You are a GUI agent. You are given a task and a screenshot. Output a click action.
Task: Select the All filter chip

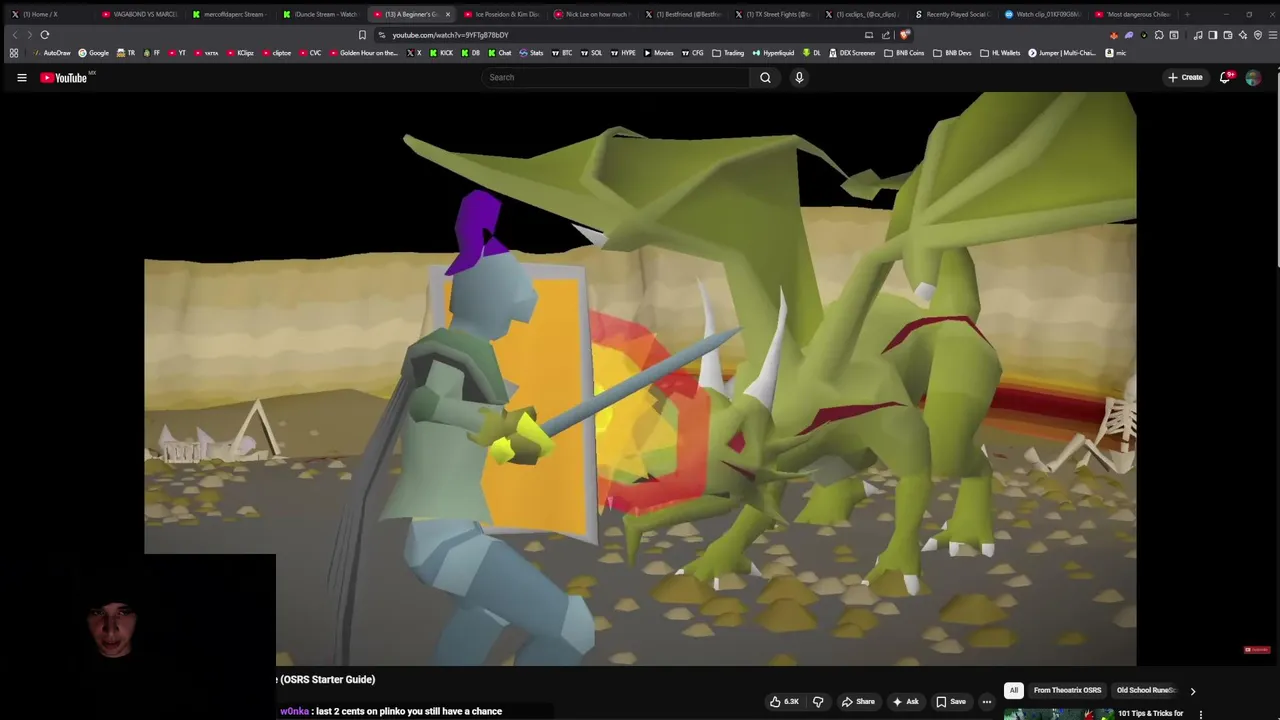click(1013, 690)
